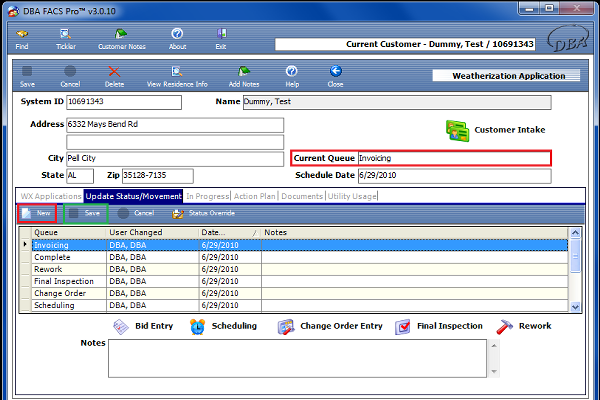The image size is (600, 400).
Task: Switch to the WX Applications tab
Action: pyautogui.click(x=51, y=196)
